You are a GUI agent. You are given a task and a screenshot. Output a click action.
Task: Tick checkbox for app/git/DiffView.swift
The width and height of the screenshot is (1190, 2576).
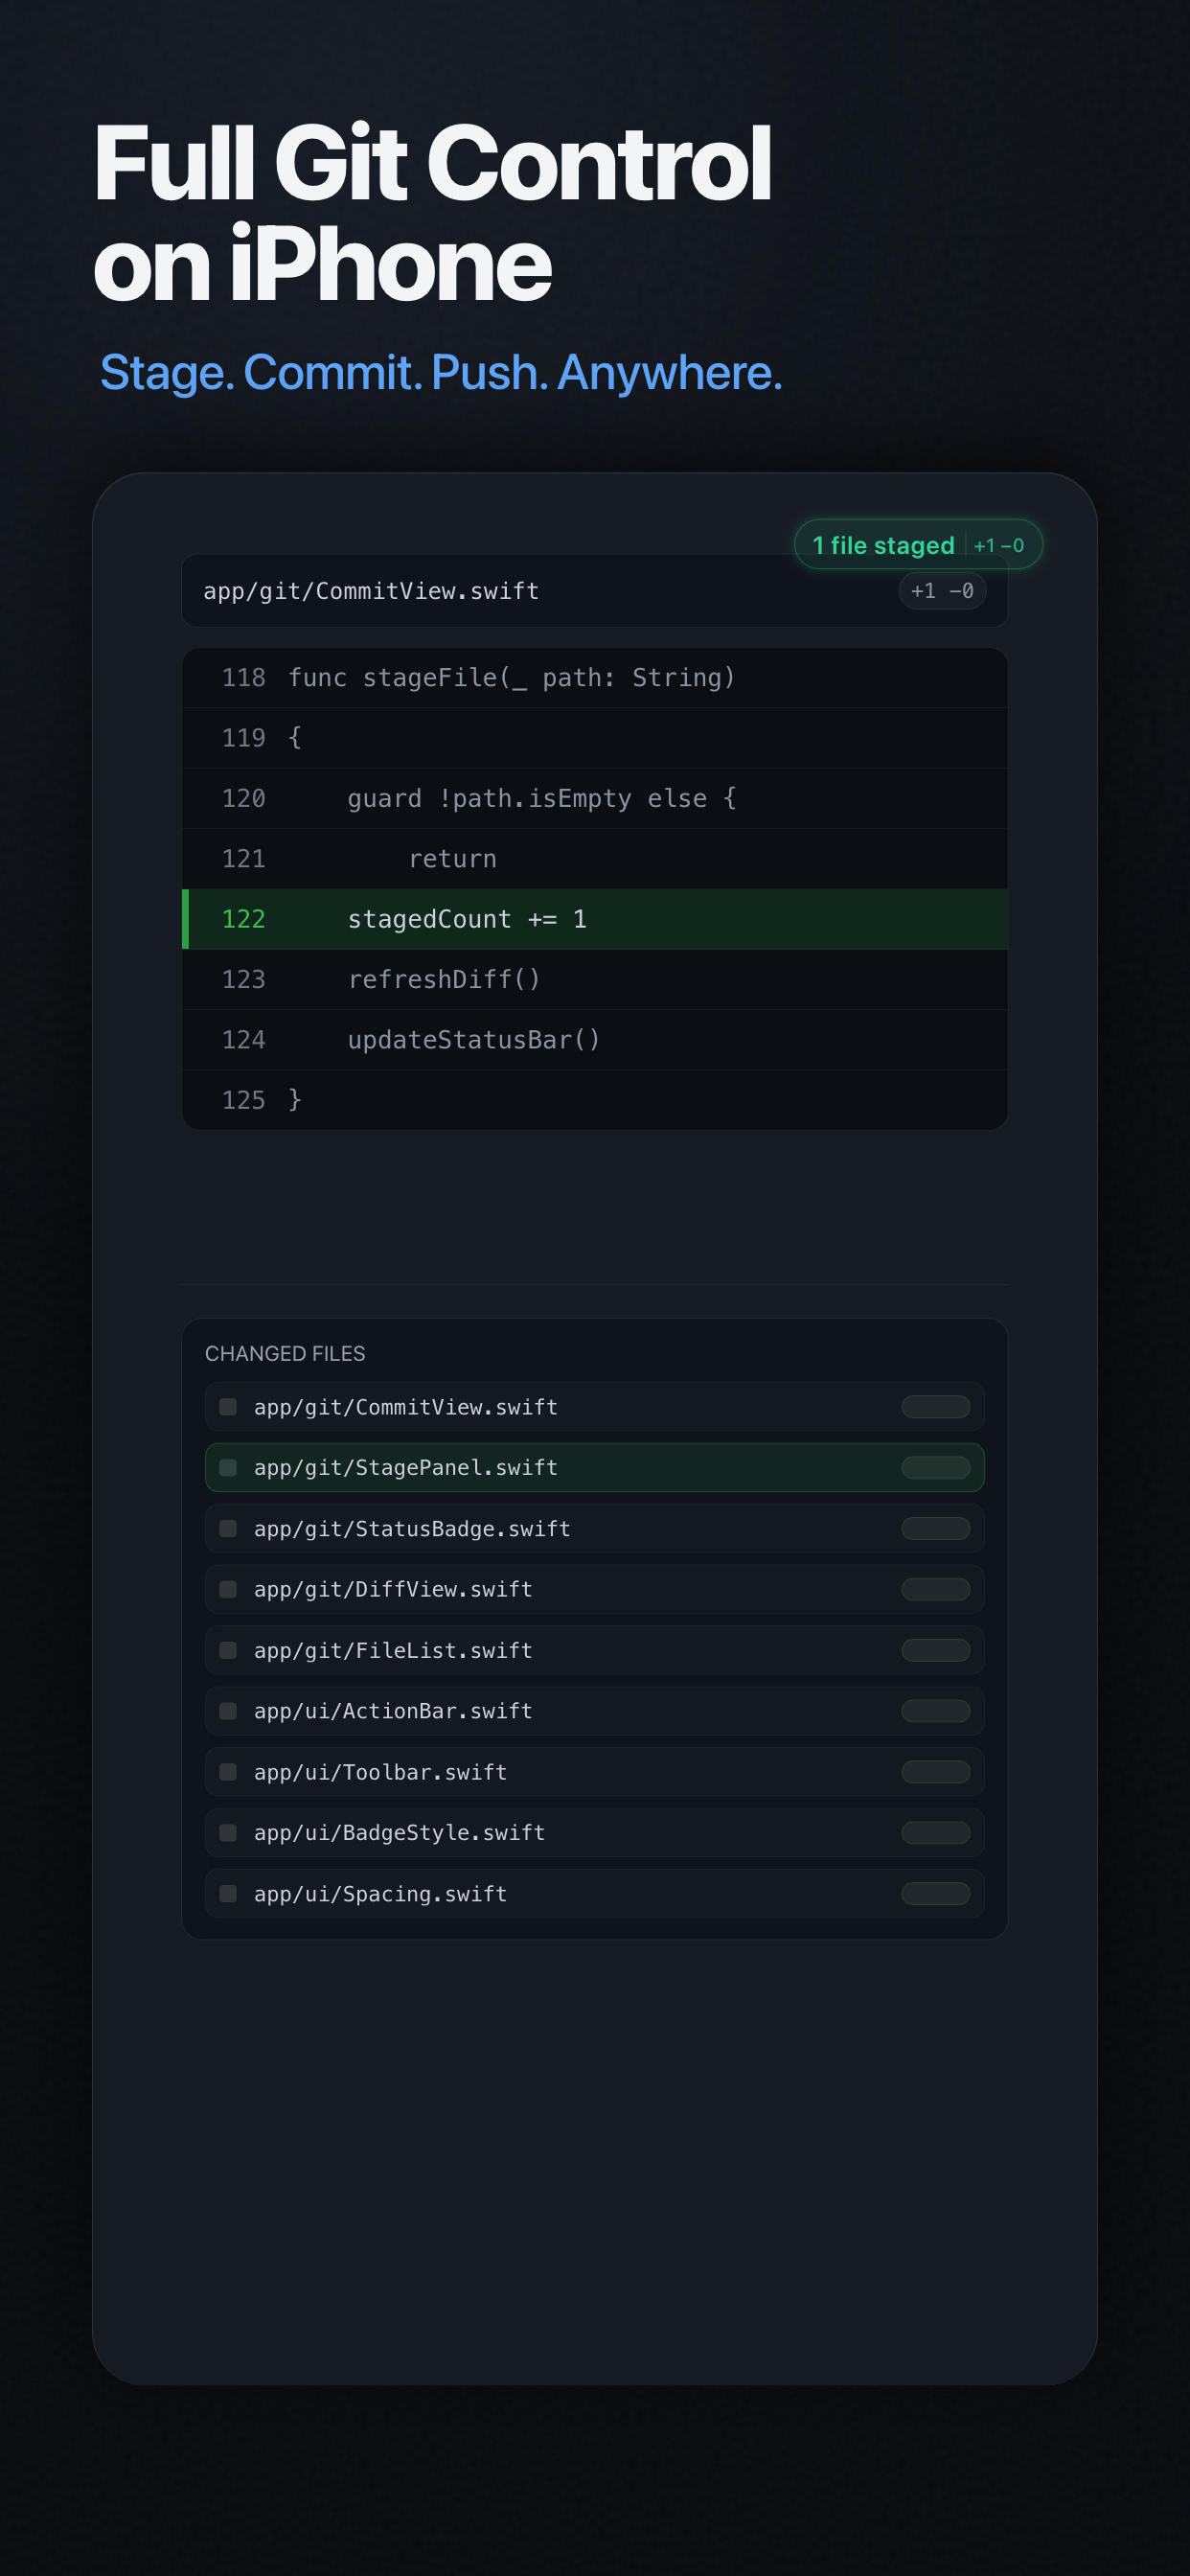228,1589
